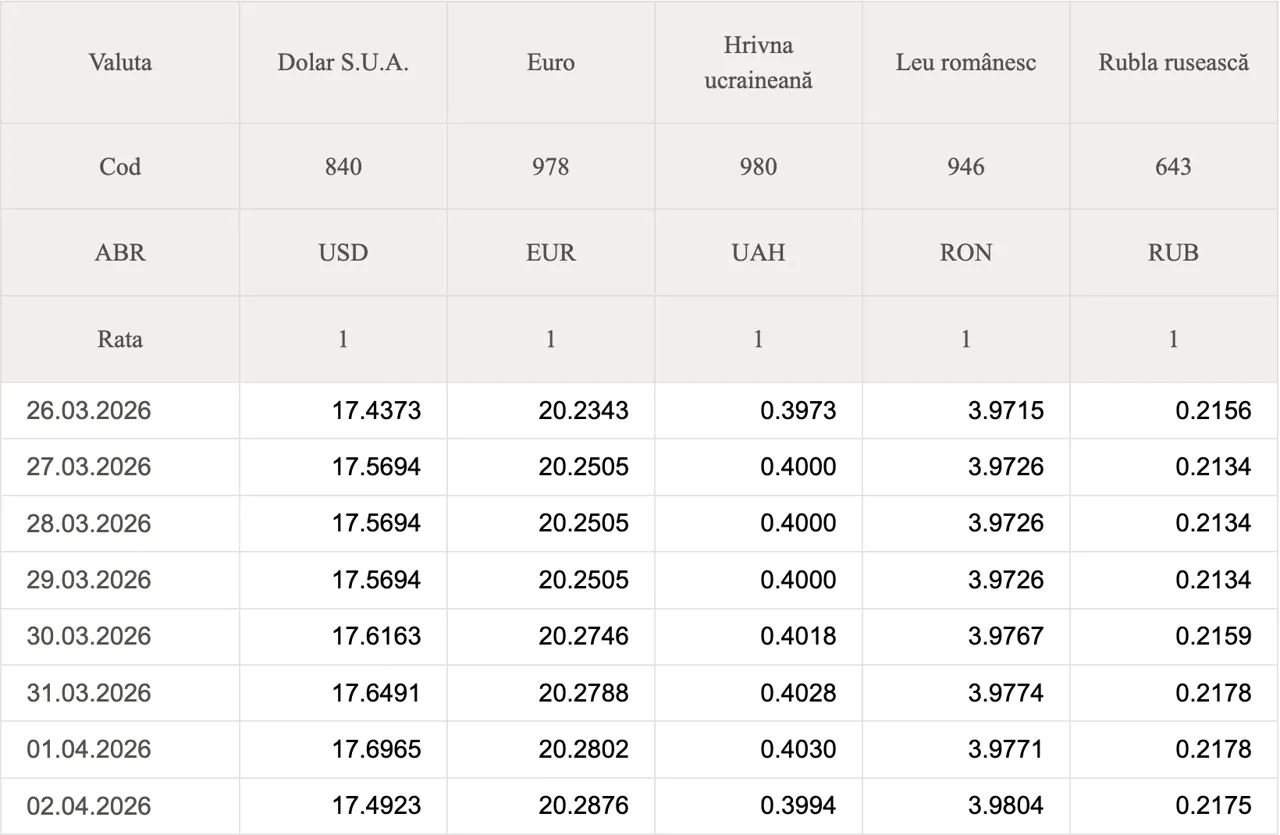Select the 02.04.2026 date row

[89, 806]
